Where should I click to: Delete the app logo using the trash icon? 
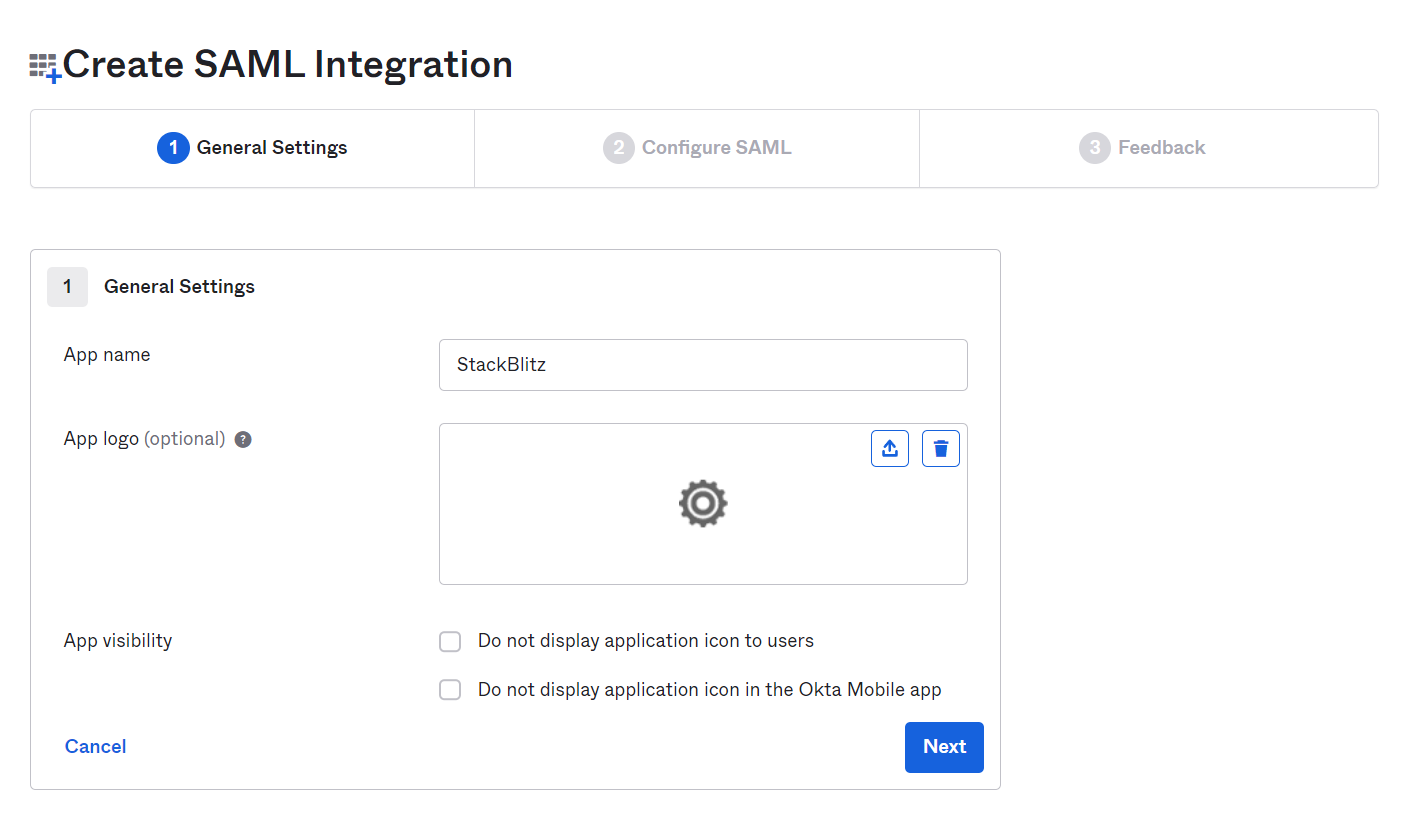coord(940,448)
